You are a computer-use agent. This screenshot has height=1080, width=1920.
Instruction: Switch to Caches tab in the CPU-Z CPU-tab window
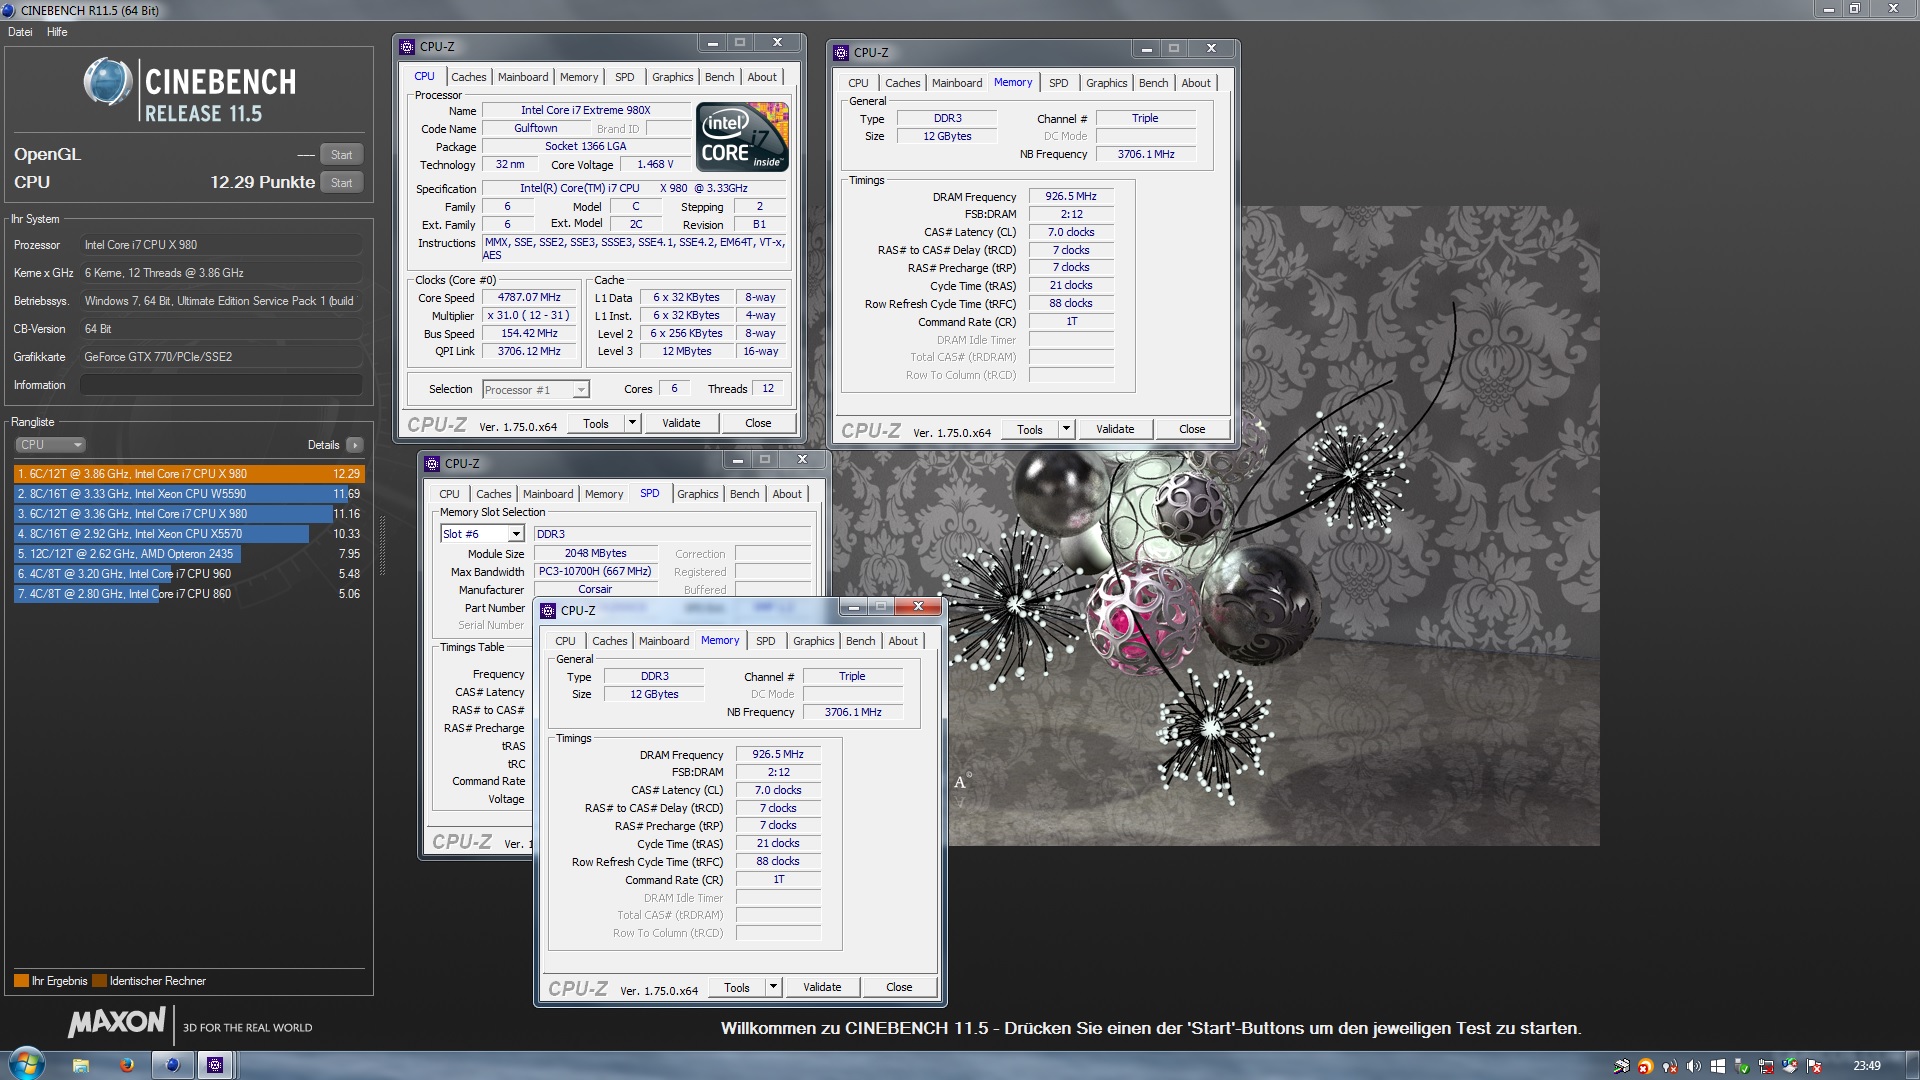pyautogui.click(x=468, y=77)
